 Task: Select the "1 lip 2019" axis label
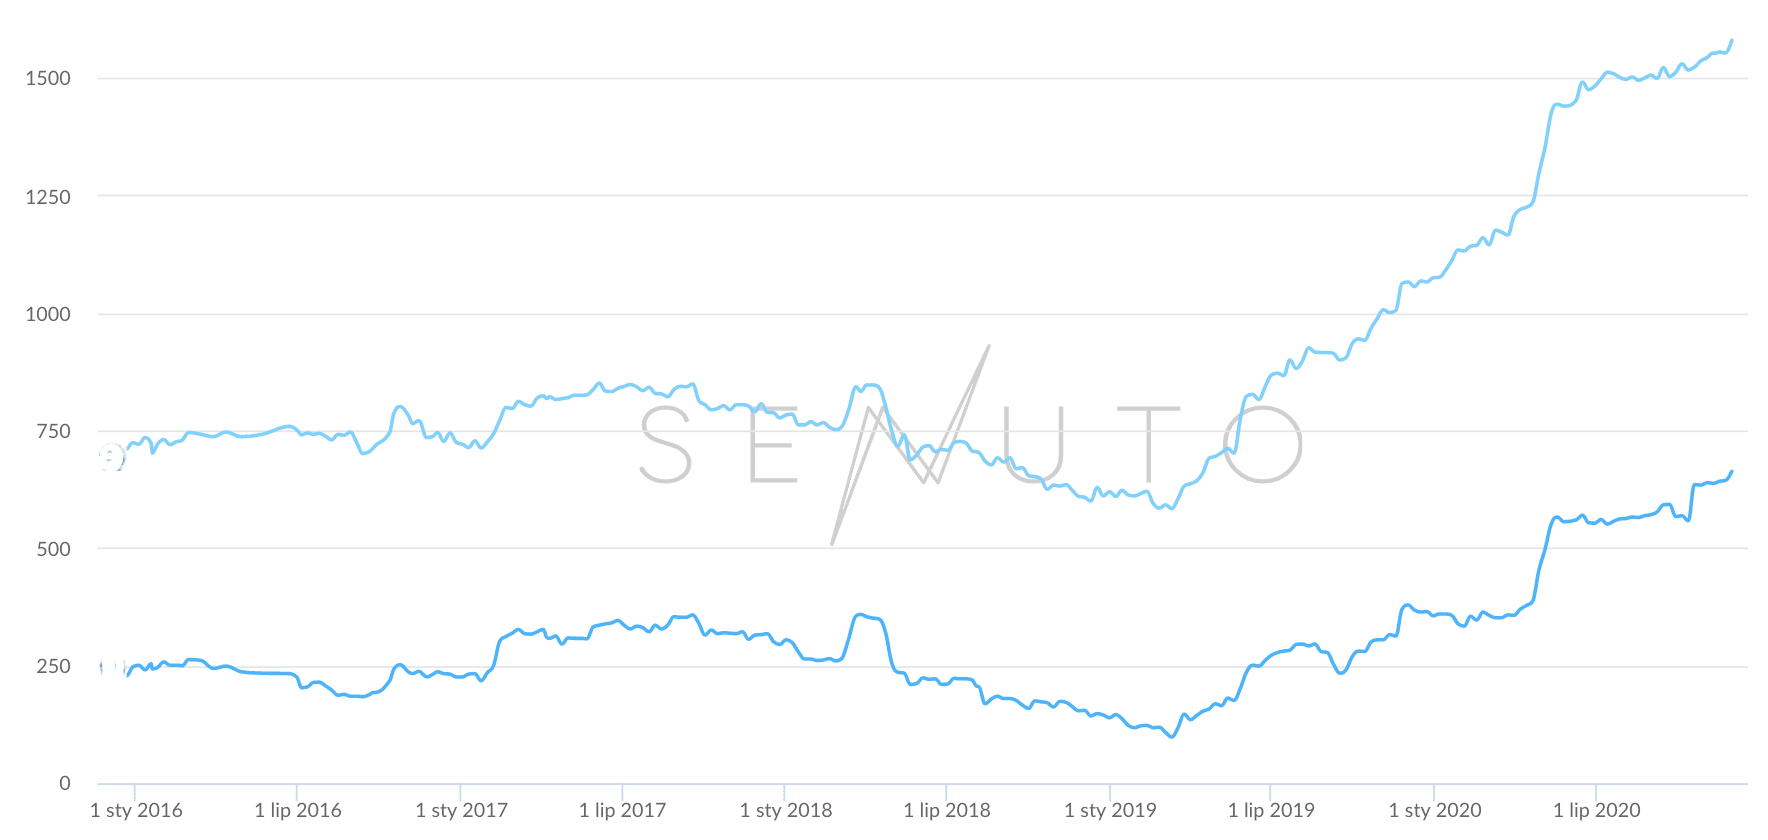1271,810
